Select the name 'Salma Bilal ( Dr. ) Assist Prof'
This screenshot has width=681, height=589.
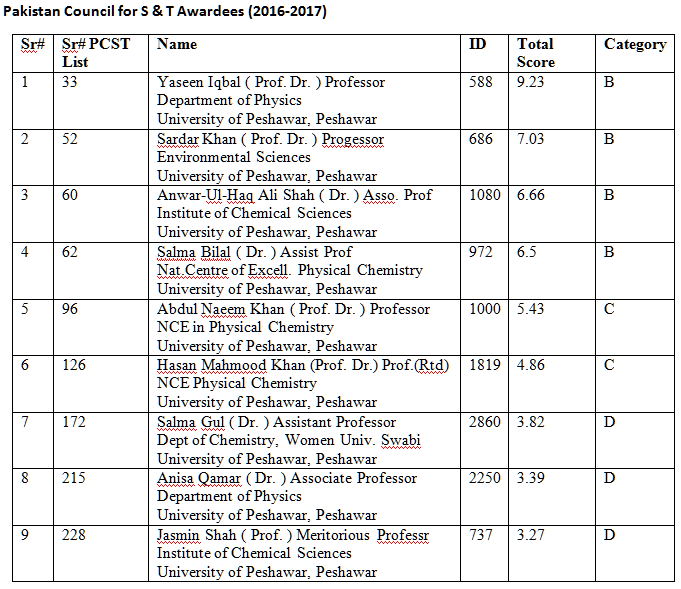coord(254,252)
